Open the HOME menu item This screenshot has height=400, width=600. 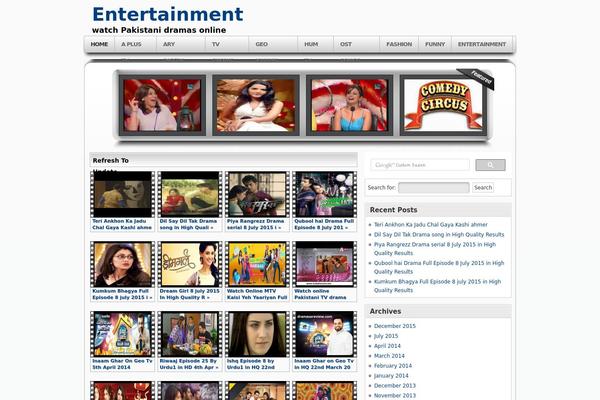pos(99,44)
